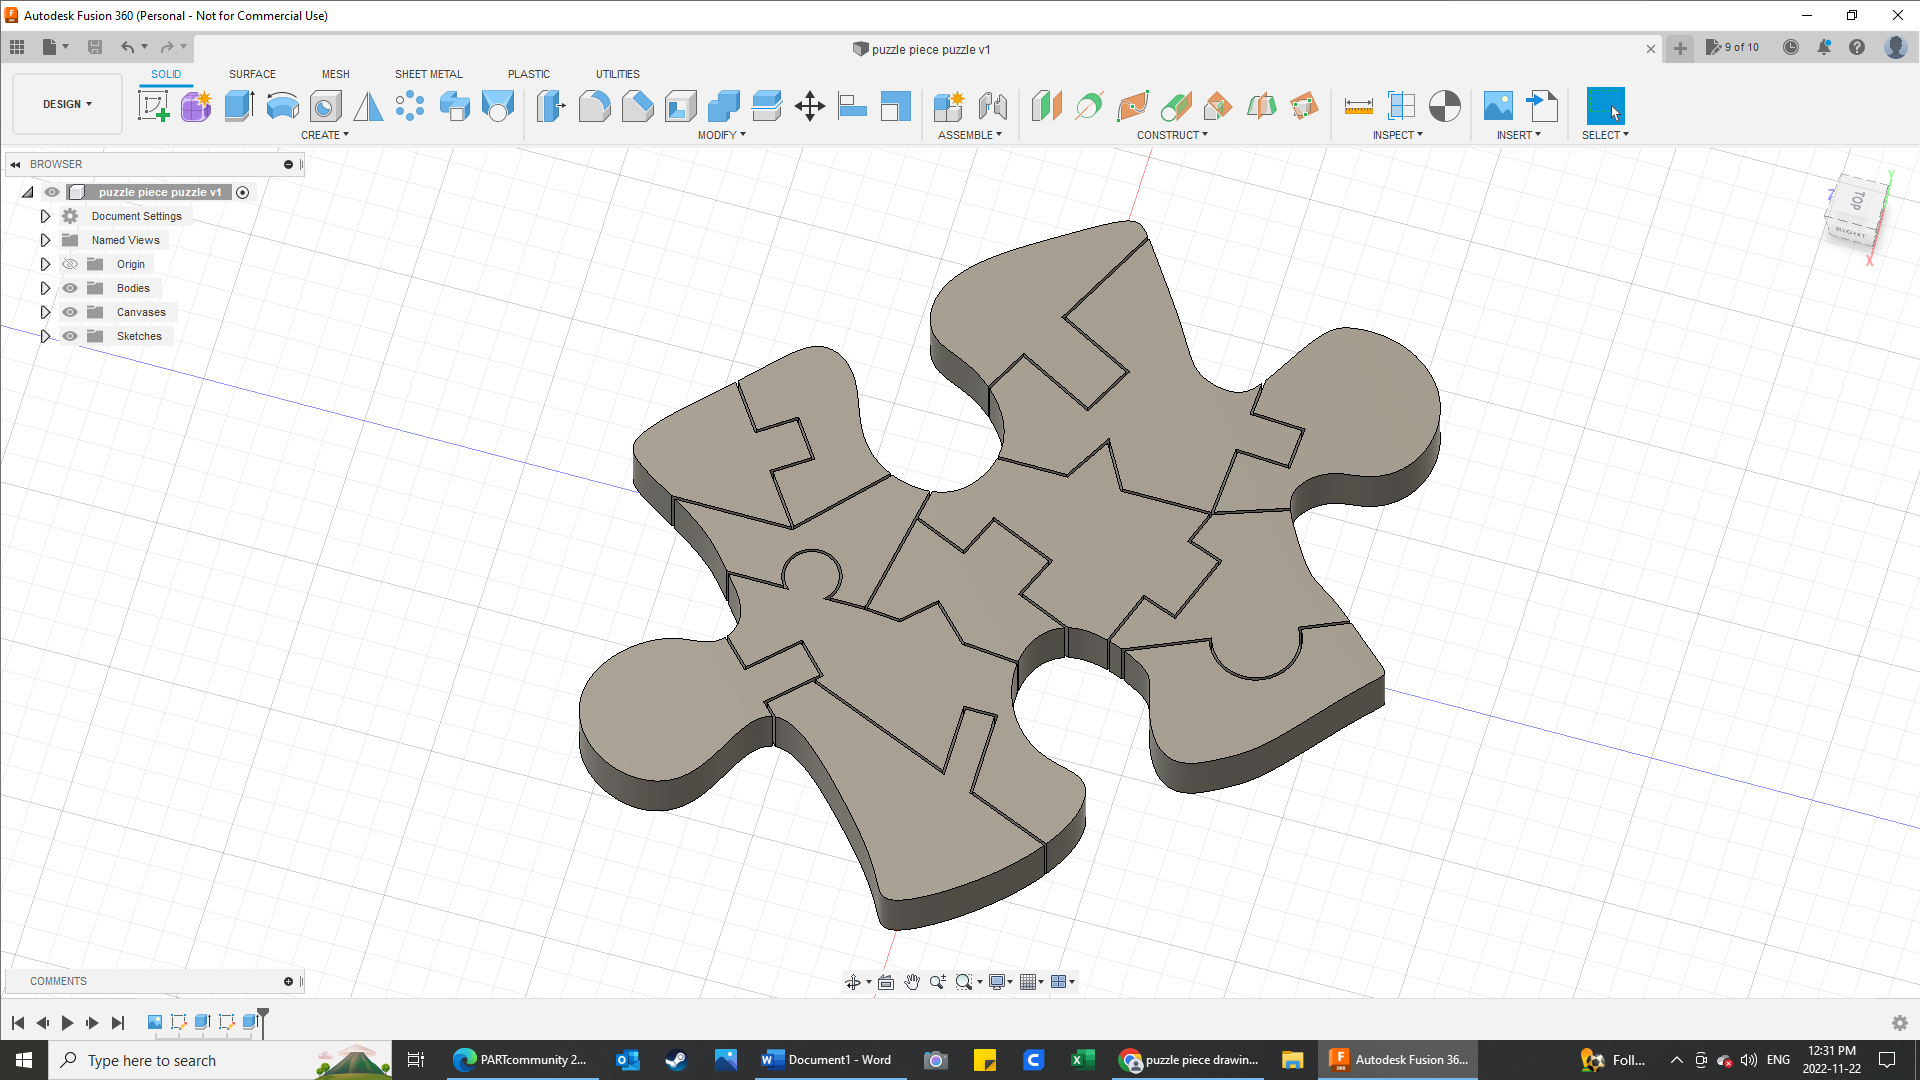Image resolution: width=1920 pixels, height=1080 pixels.
Task: Click the notification bell icon
Action: pos(1824,47)
